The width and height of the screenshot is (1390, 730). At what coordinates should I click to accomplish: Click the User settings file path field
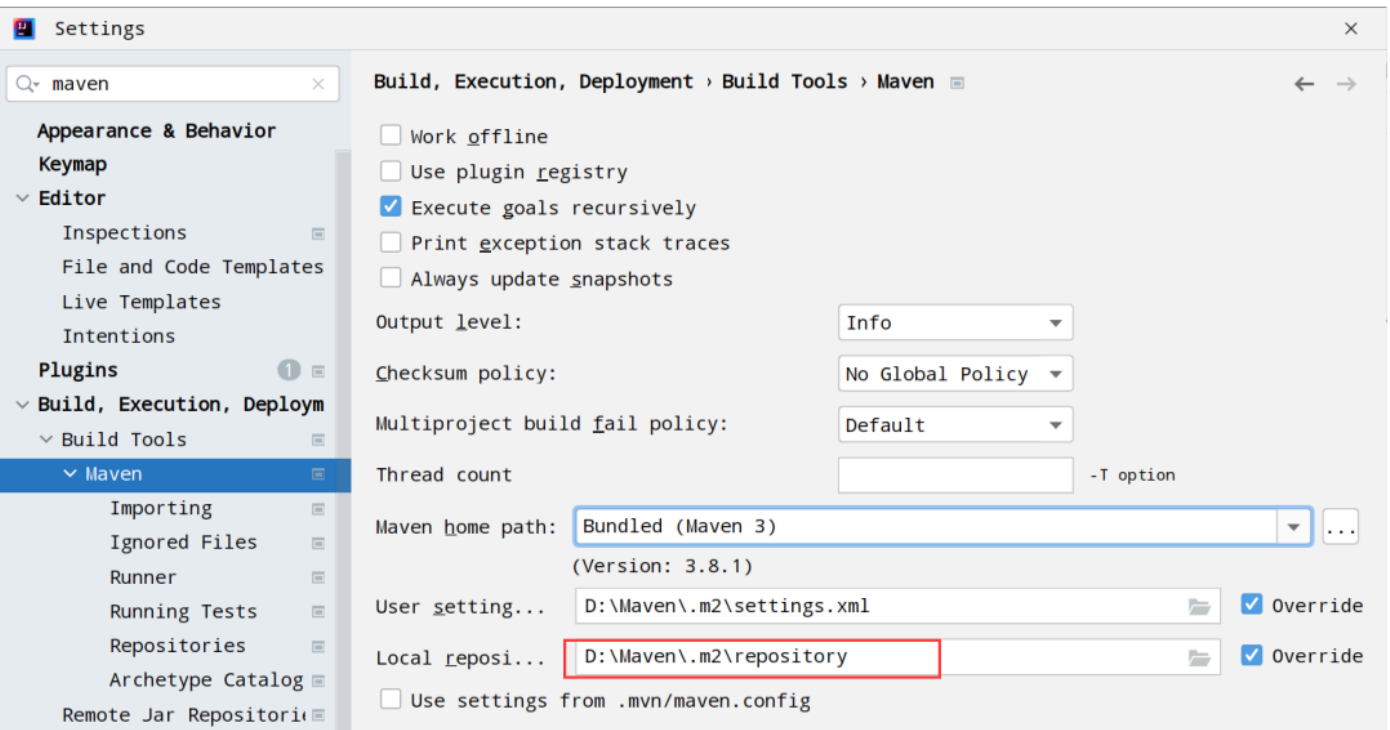click(x=897, y=607)
